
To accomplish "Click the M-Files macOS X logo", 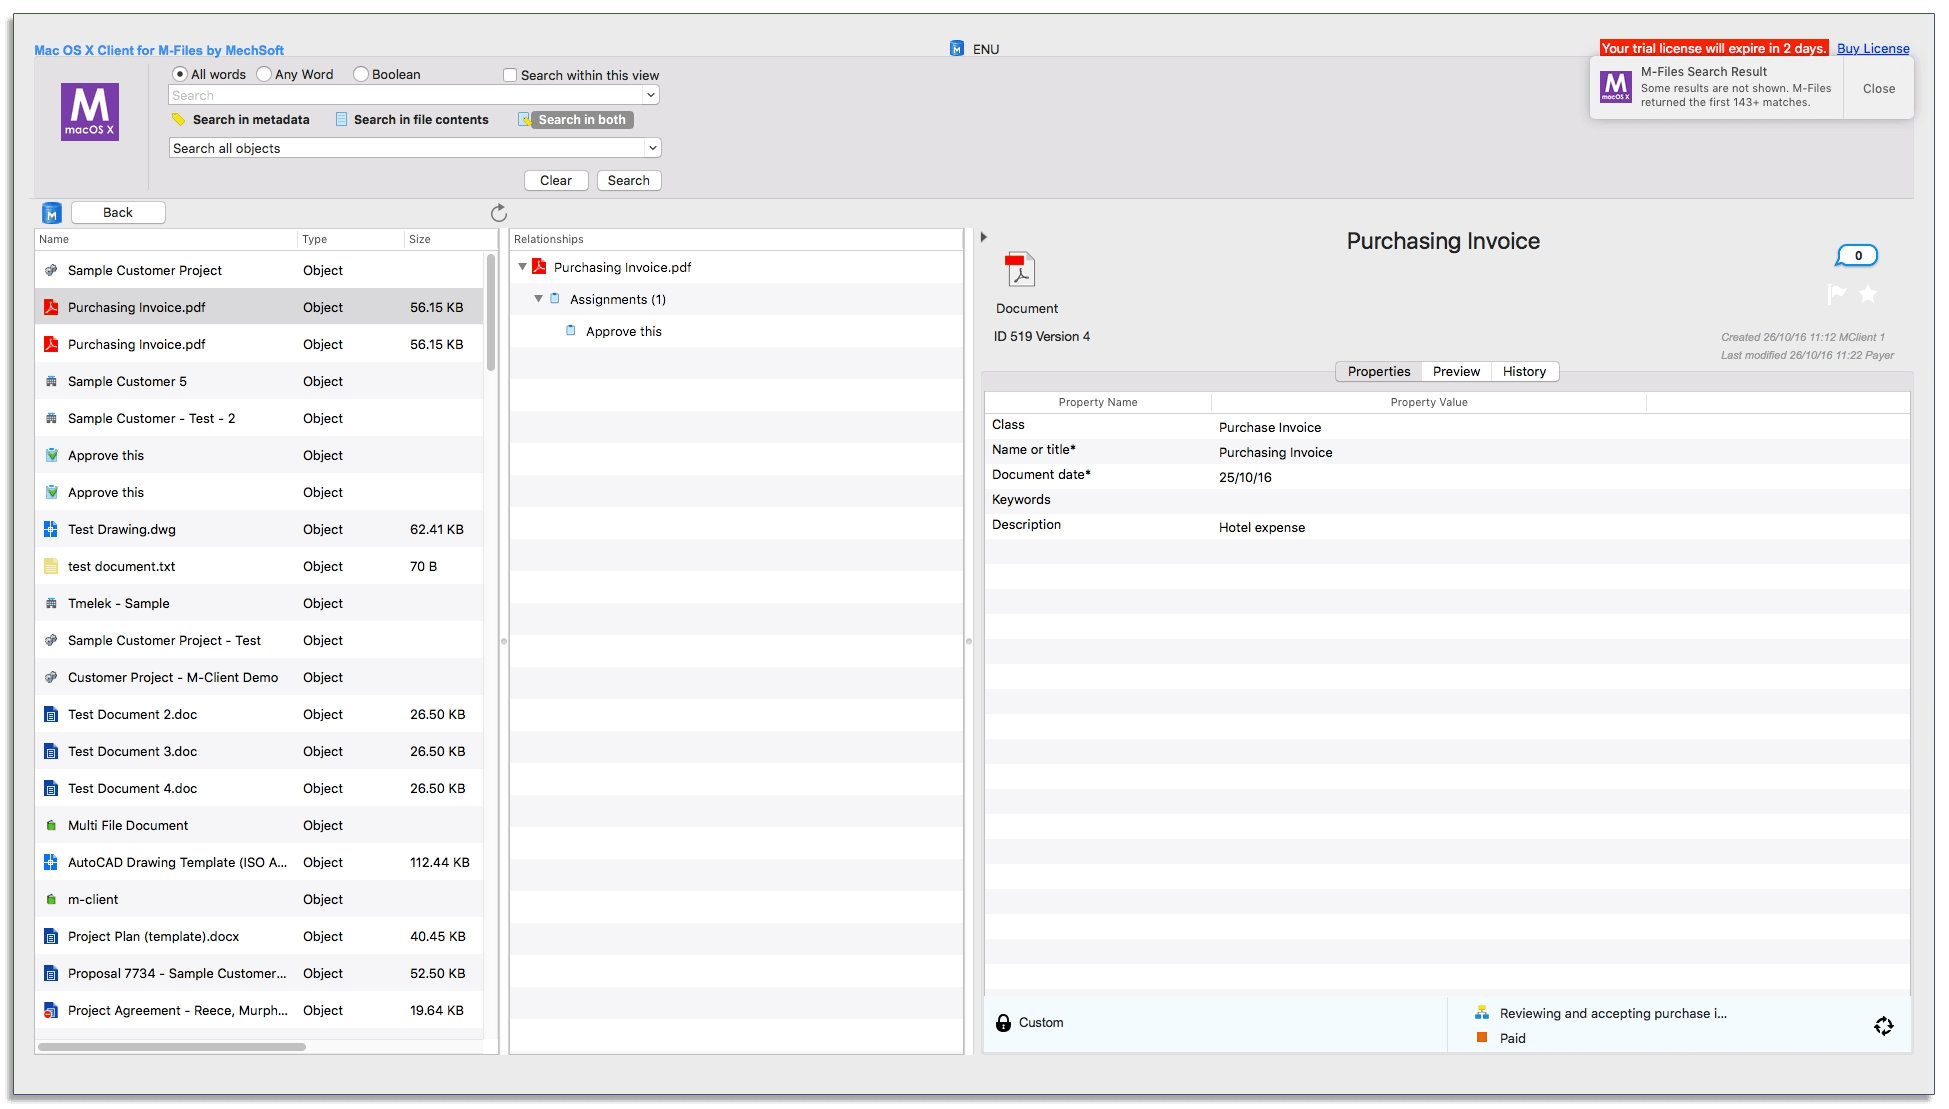I will [x=90, y=112].
